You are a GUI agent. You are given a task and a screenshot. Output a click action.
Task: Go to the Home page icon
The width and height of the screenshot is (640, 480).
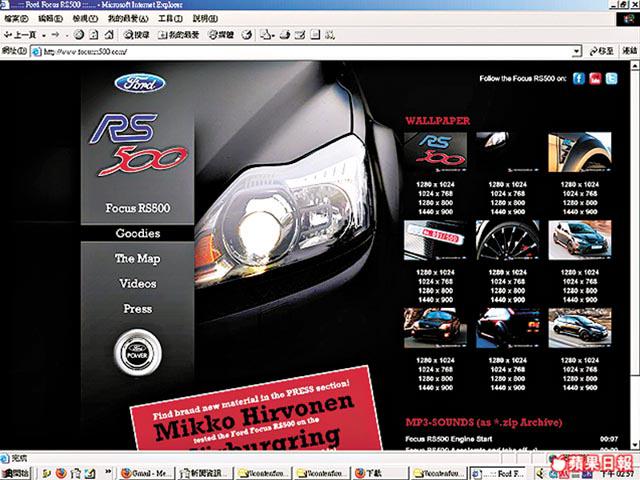[109, 35]
